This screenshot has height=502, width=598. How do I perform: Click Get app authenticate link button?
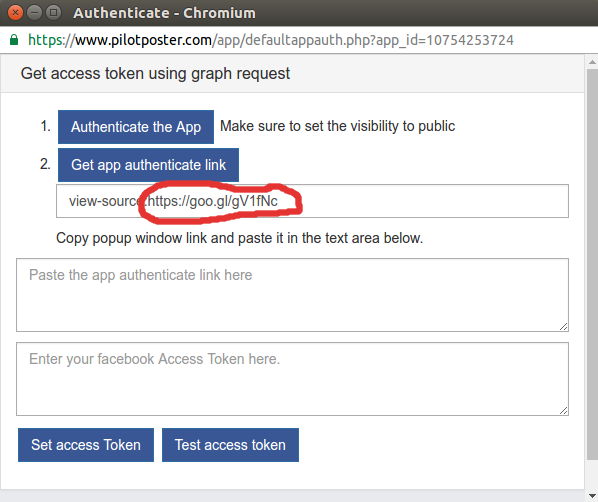pyautogui.click(x=148, y=165)
